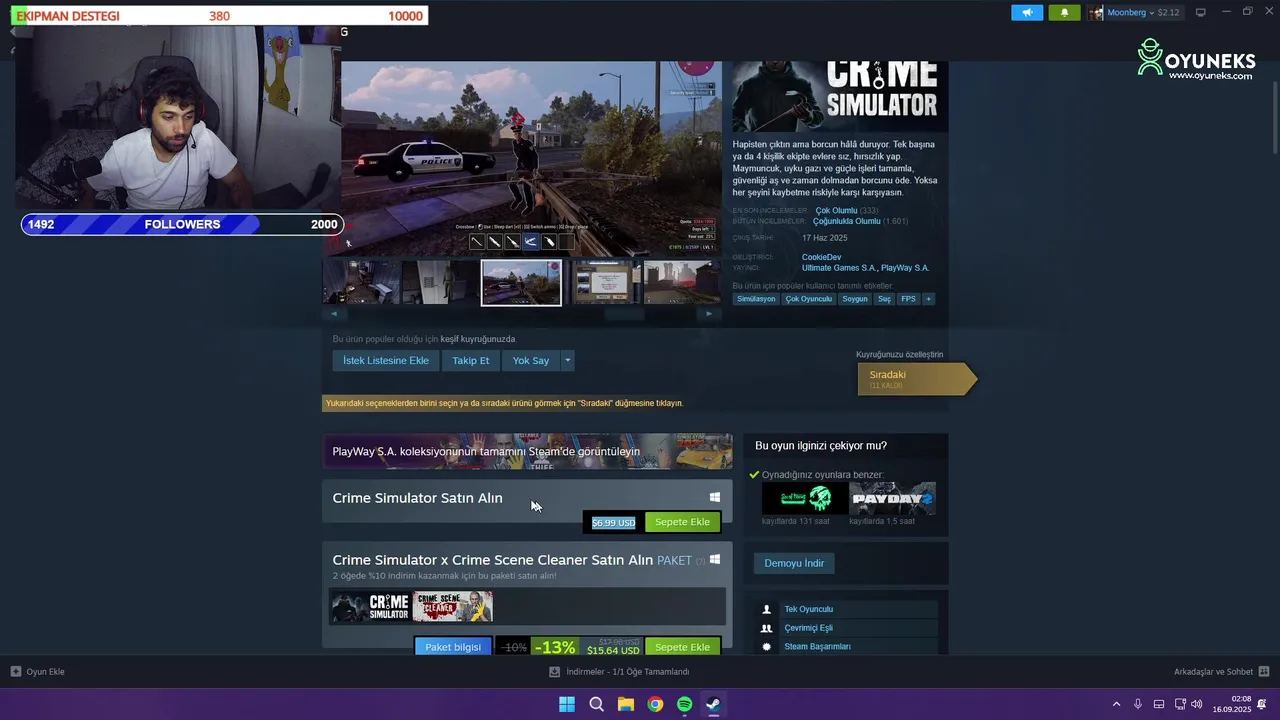Click the Sıradaki queue button
This screenshot has width=1280, height=720.
tap(916, 379)
